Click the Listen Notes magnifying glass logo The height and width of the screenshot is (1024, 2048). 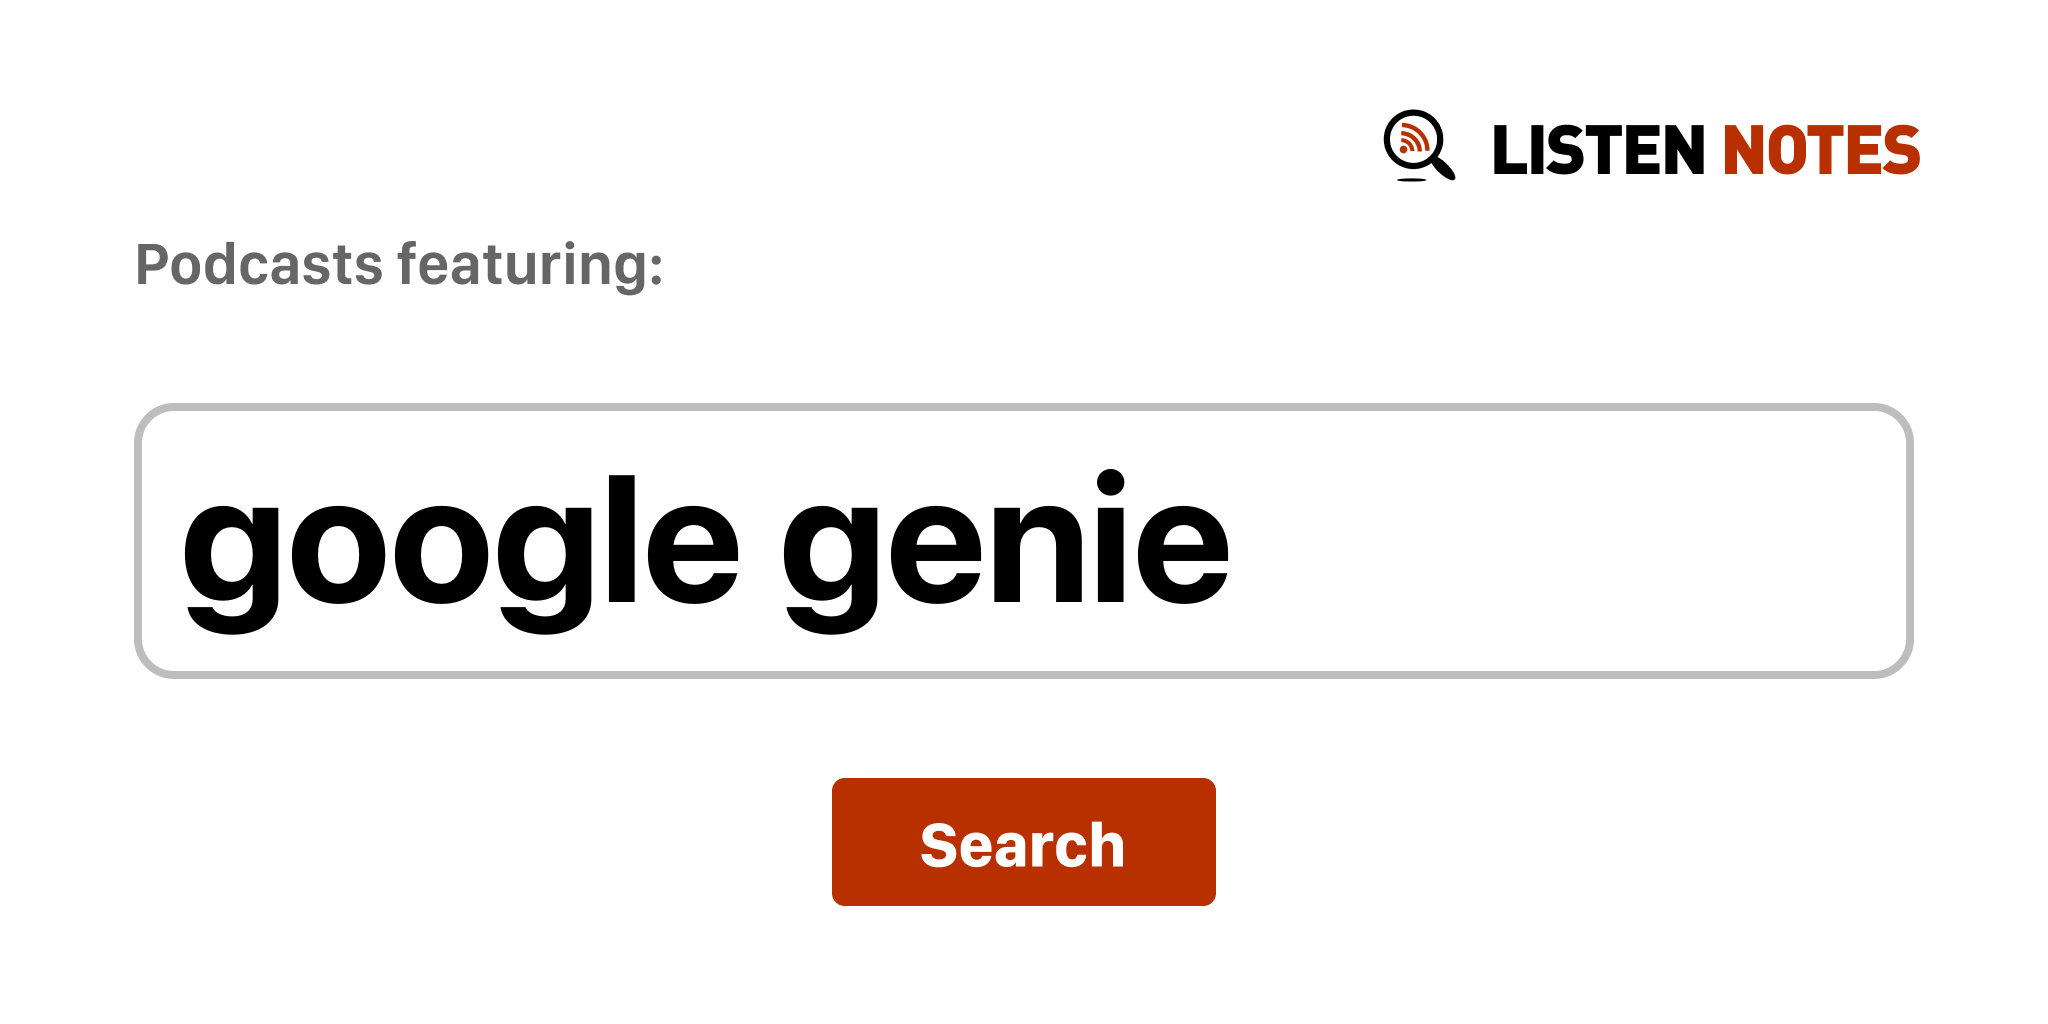point(1418,145)
